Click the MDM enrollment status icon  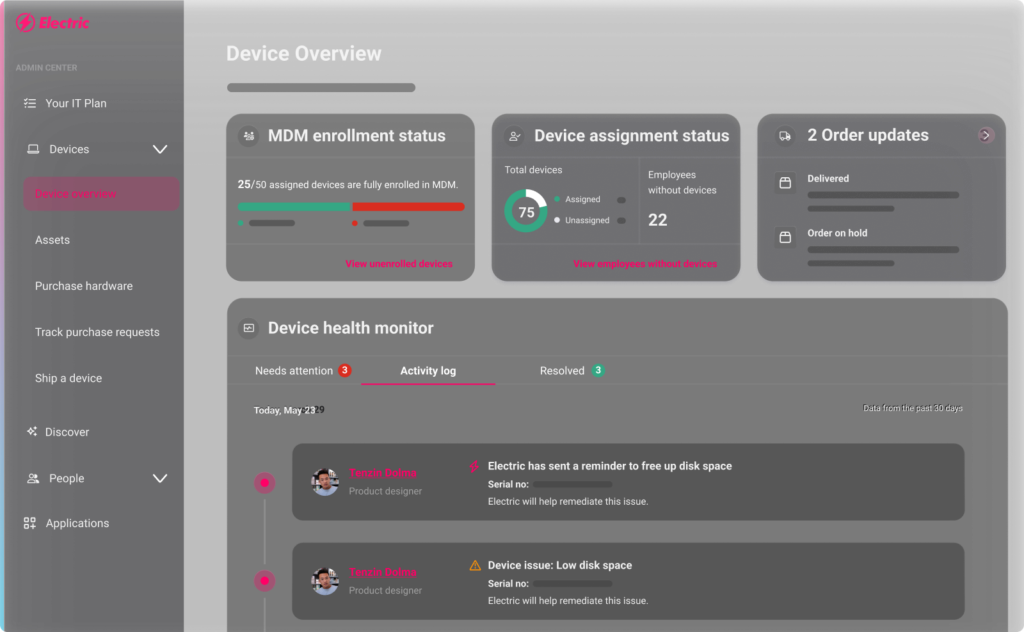click(x=248, y=136)
